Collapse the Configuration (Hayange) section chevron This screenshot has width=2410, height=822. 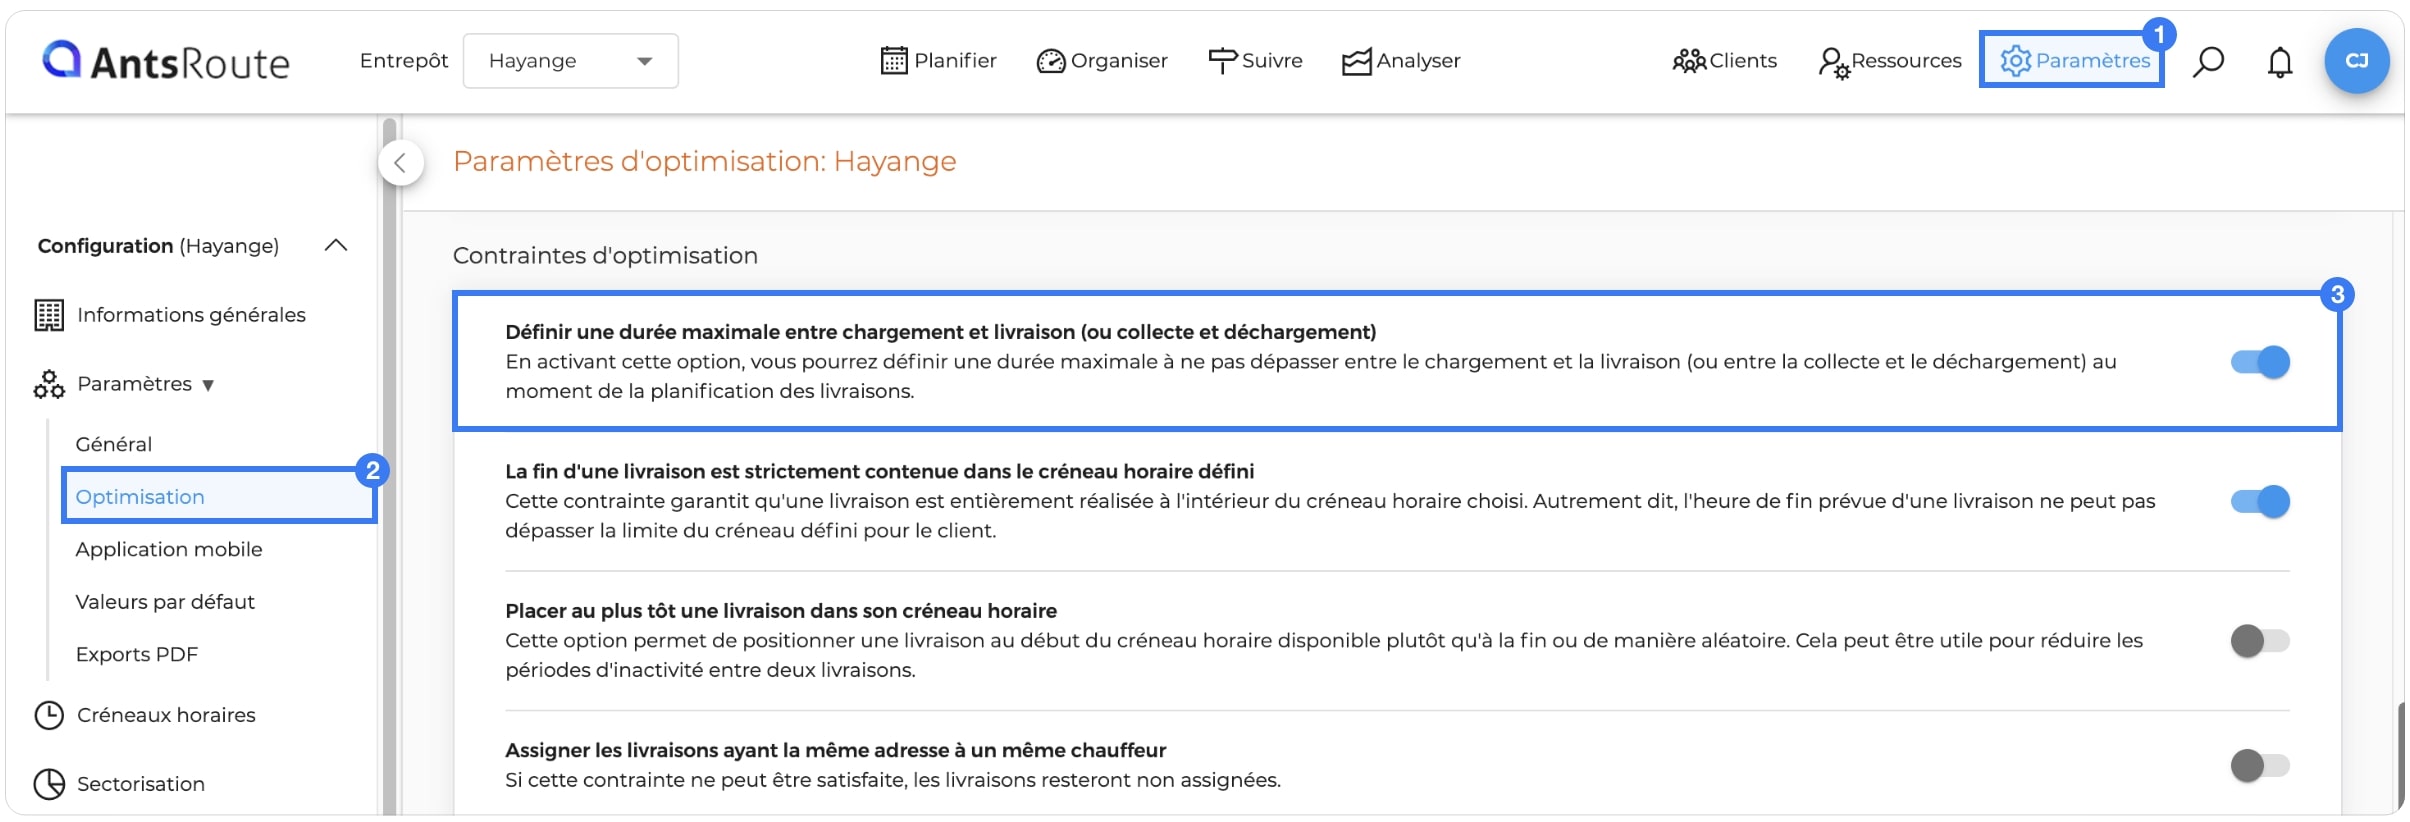(336, 245)
